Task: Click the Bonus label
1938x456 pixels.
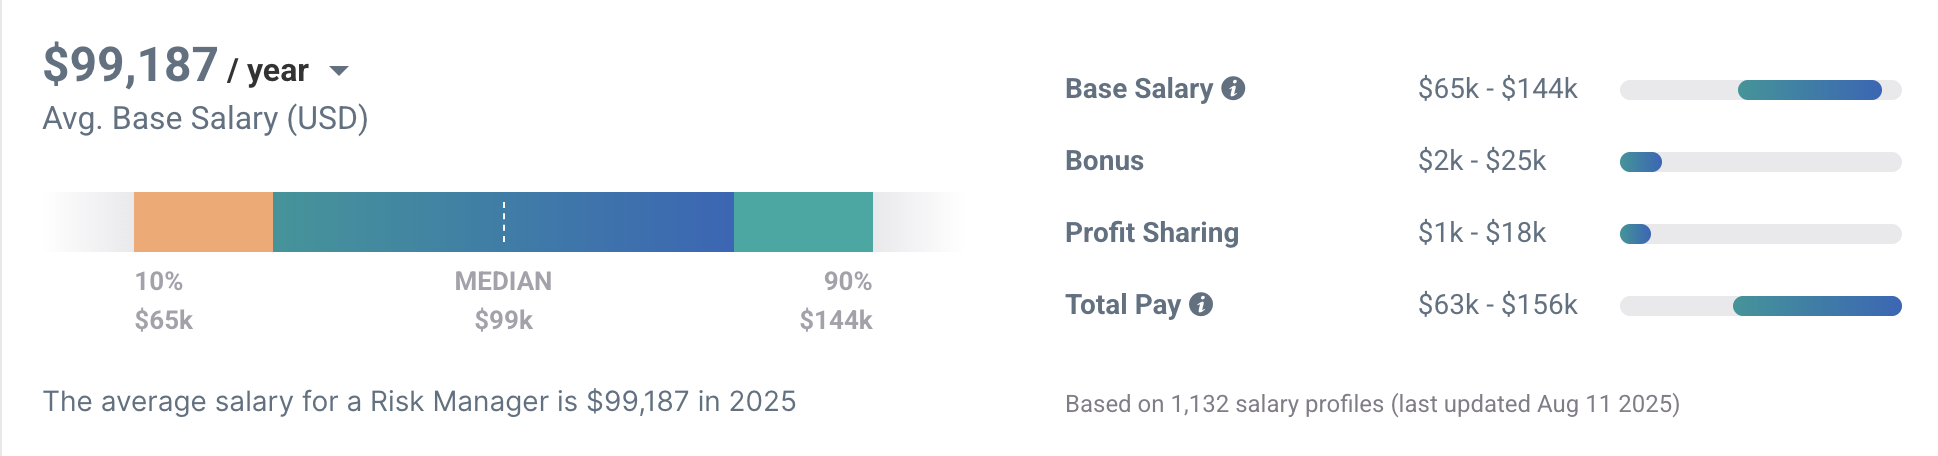Action: pos(1104,161)
